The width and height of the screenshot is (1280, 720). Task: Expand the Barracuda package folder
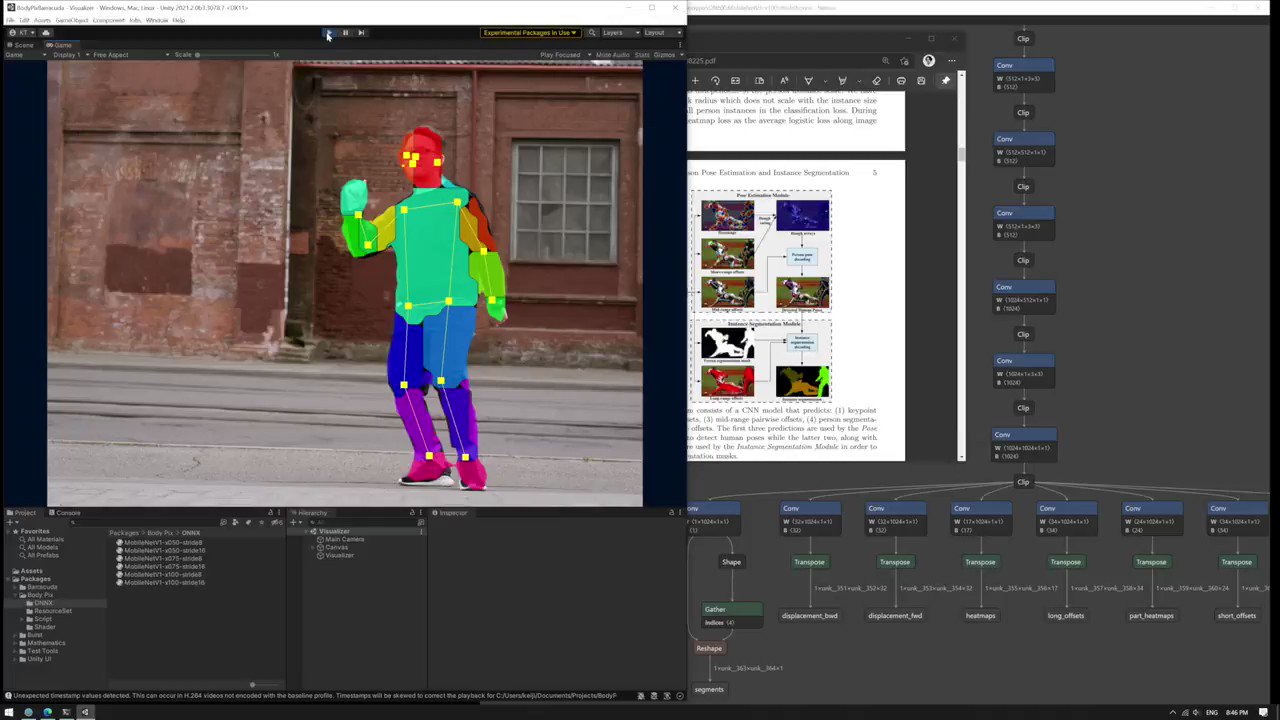[x=15, y=587]
